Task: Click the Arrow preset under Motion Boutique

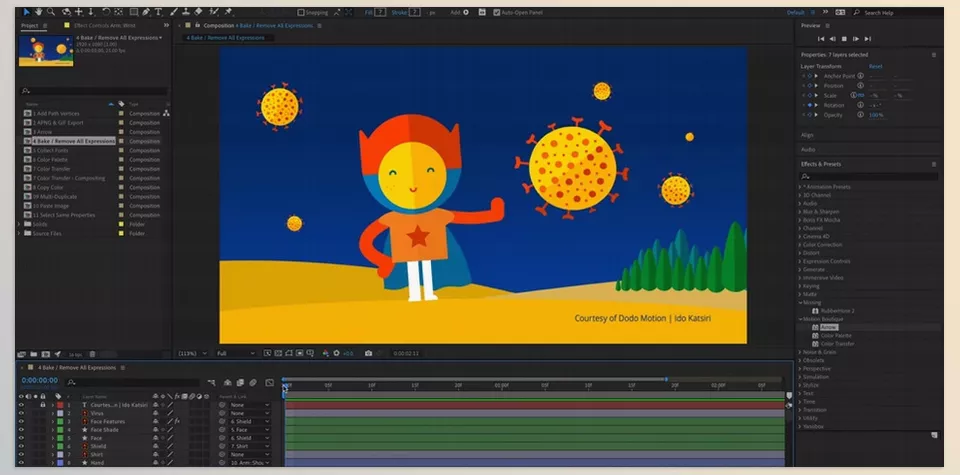Action: [828, 327]
